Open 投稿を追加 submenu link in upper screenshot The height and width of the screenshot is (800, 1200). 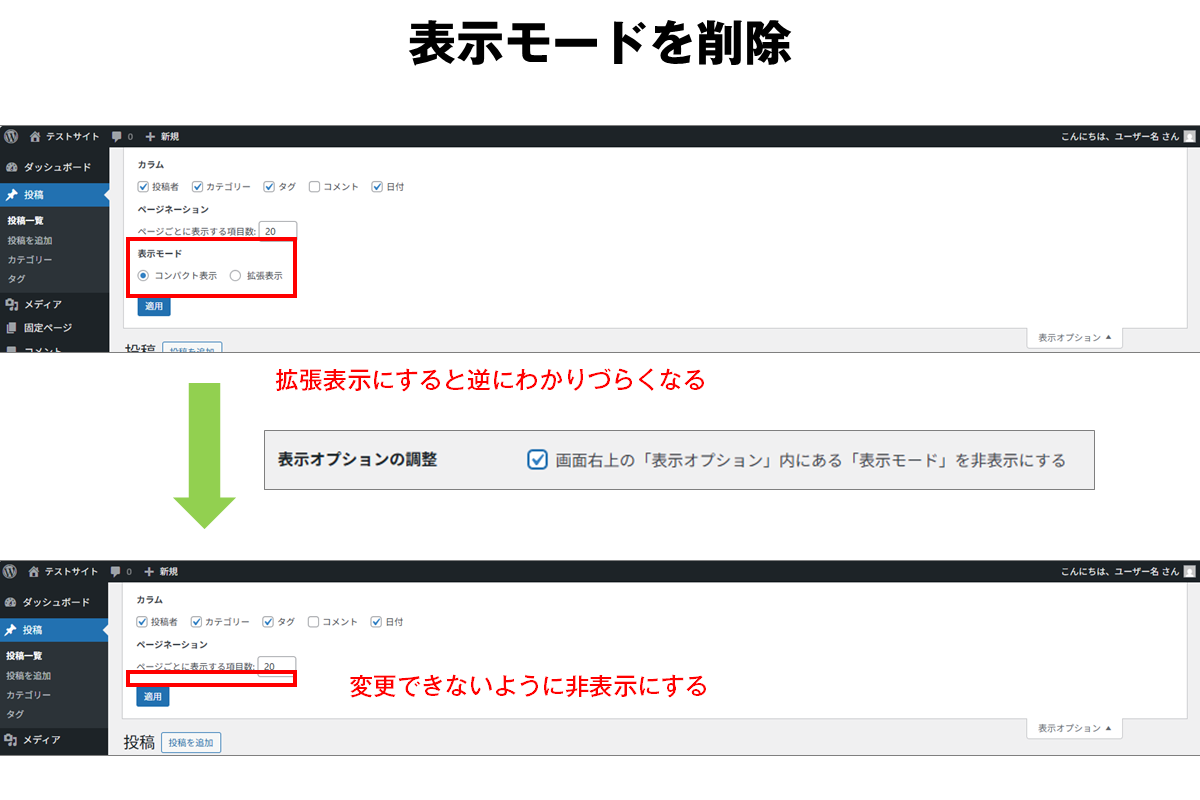click(29, 240)
